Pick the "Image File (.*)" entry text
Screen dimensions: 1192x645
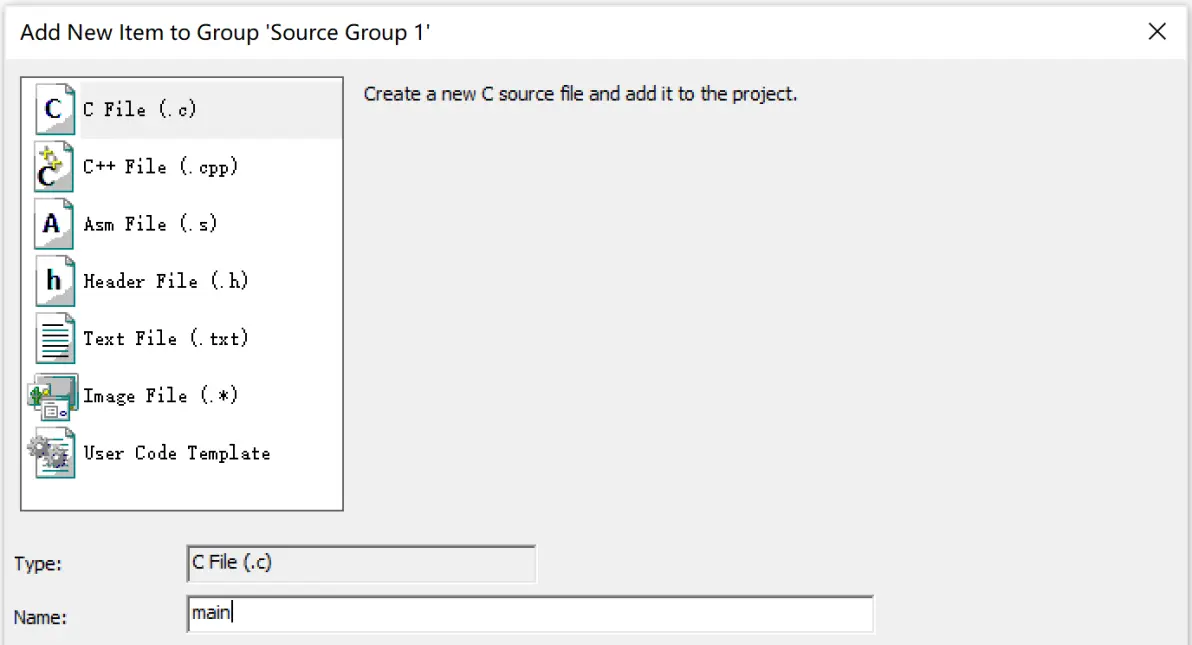point(160,396)
